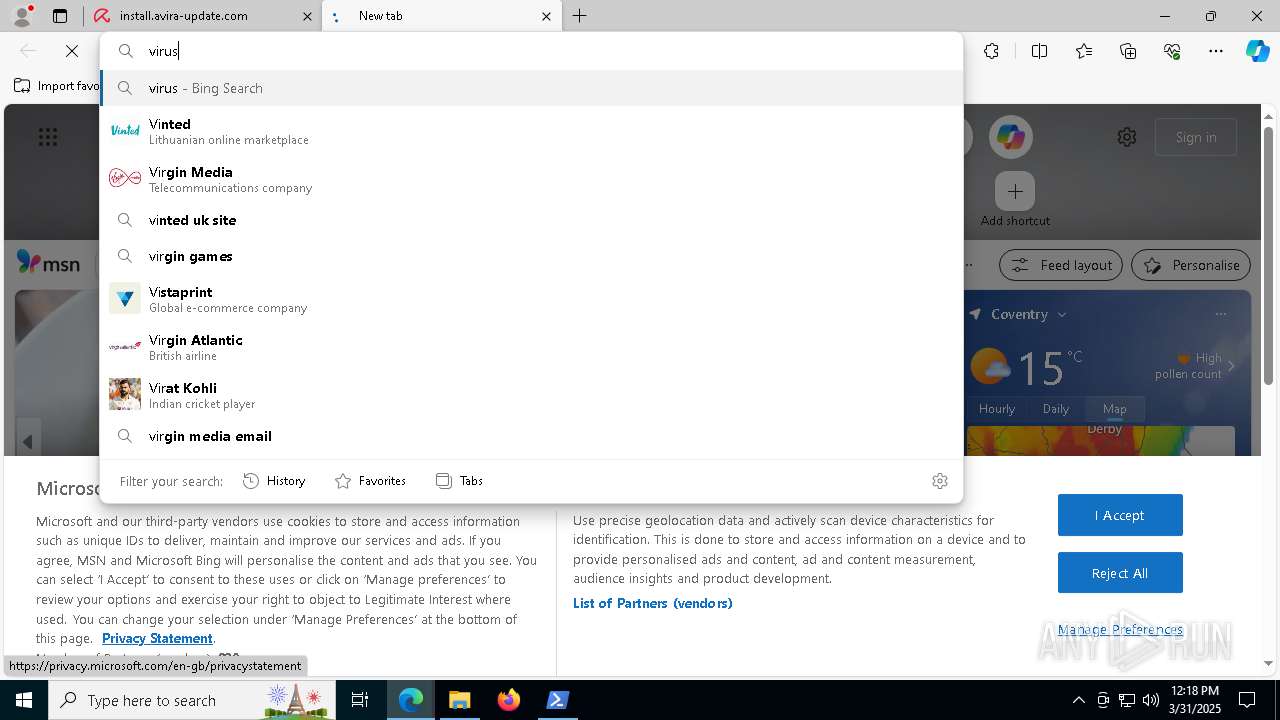Open the notification center icon
The width and height of the screenshot is (1280, 720).
1247,700
